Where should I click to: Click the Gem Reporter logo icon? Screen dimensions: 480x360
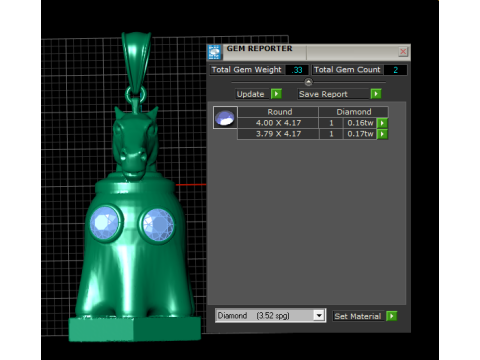(x=214, y=52)
